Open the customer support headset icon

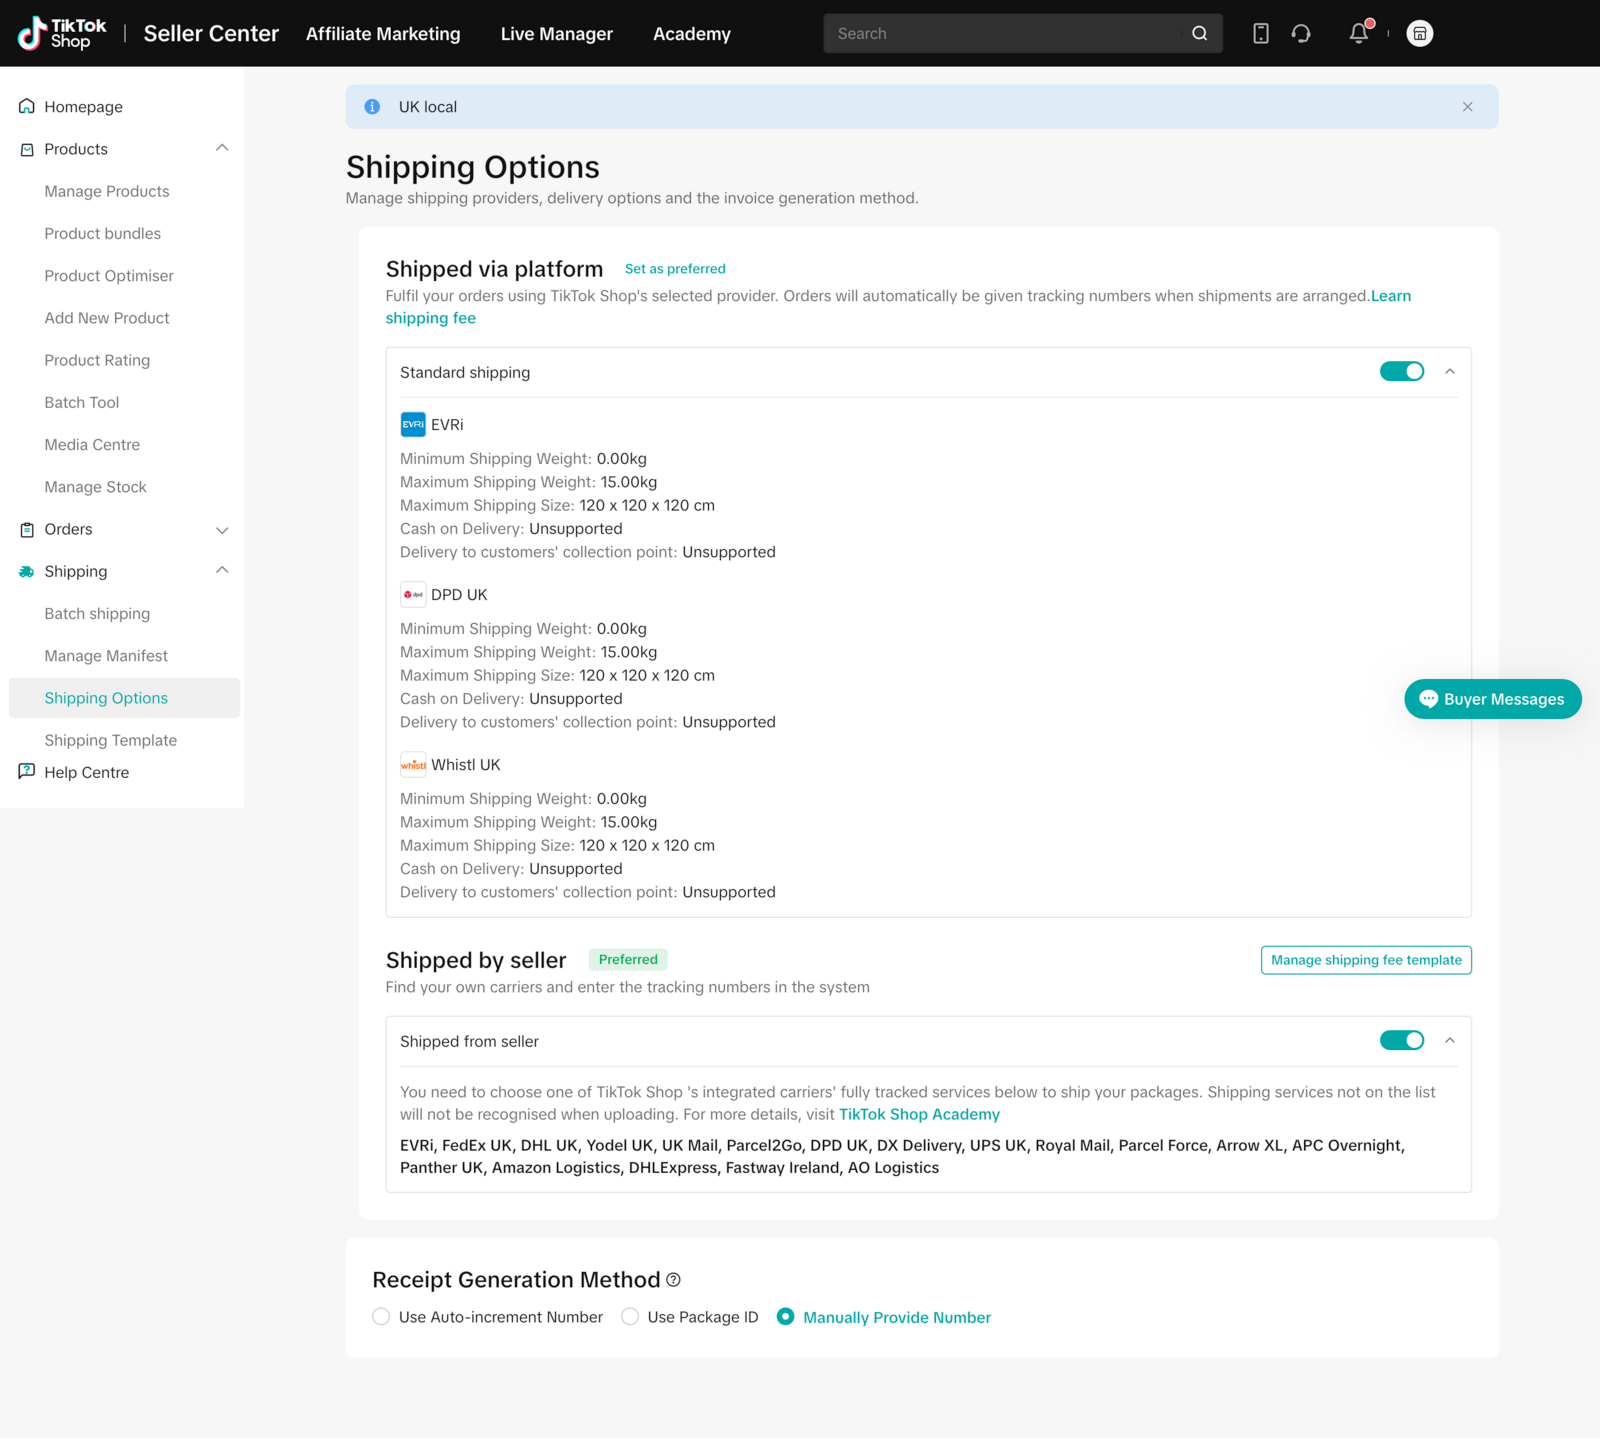tap(1300, 33)
